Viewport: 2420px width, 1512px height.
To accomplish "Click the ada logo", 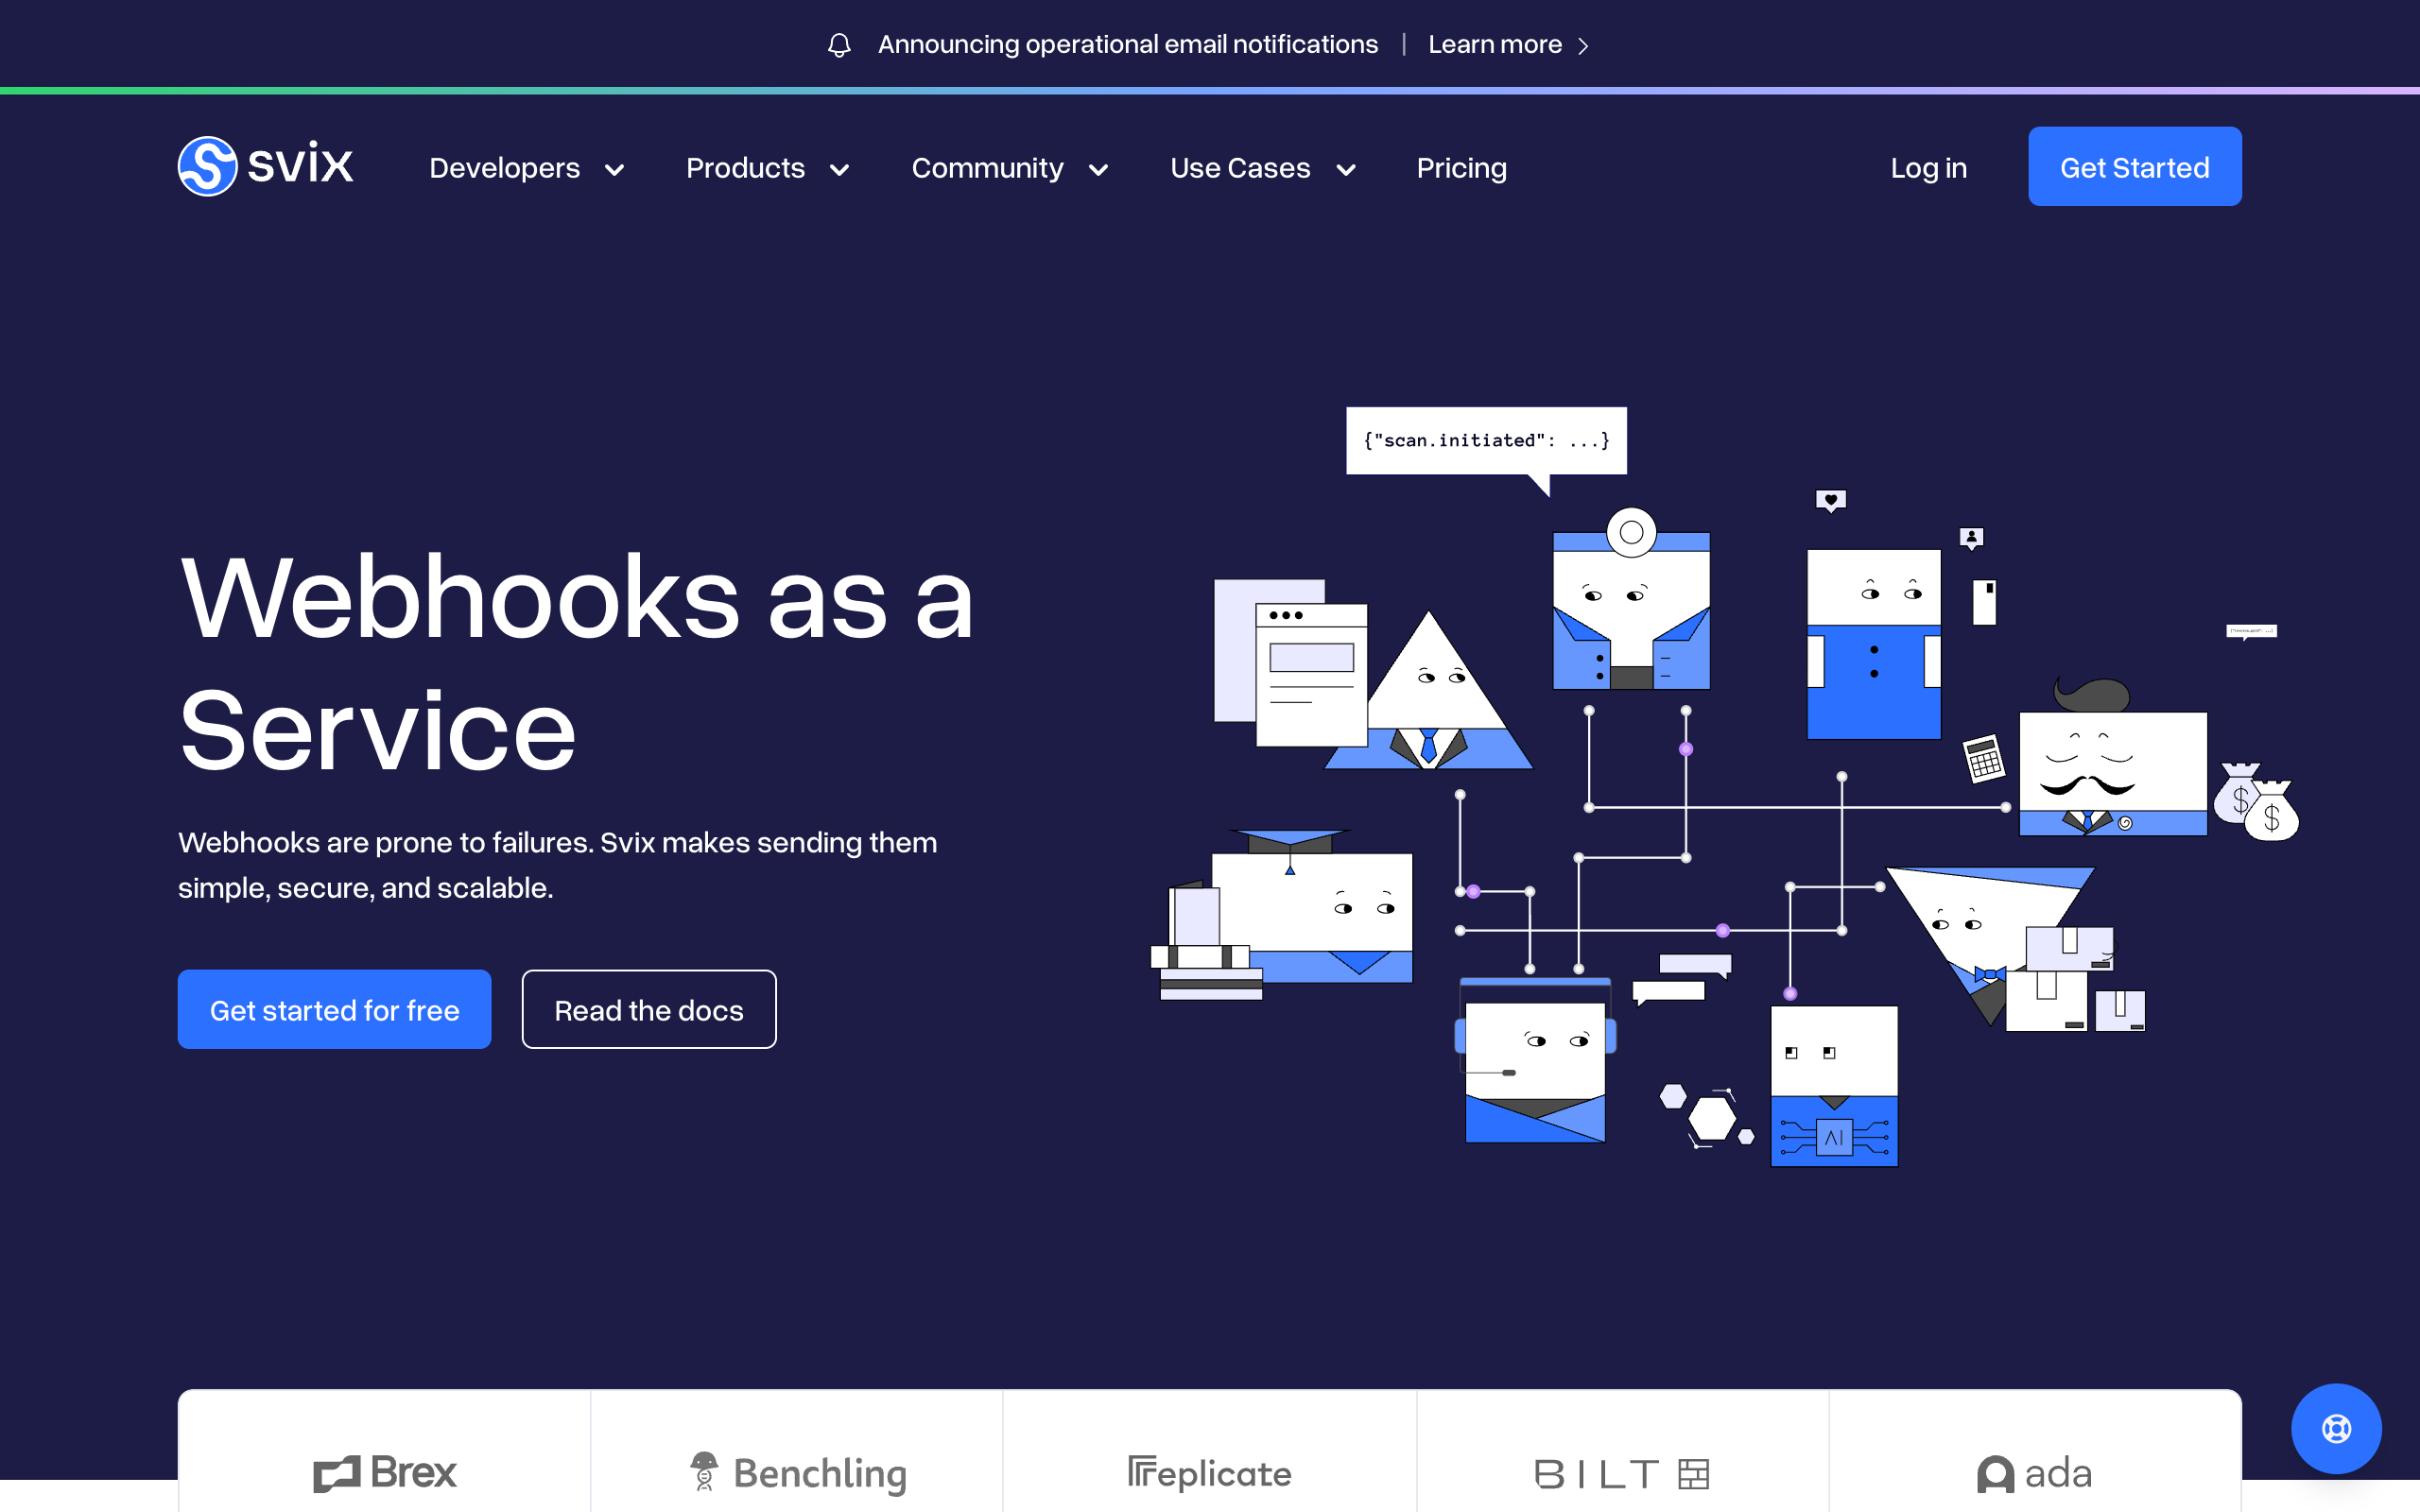I will pos(2034,1473).
